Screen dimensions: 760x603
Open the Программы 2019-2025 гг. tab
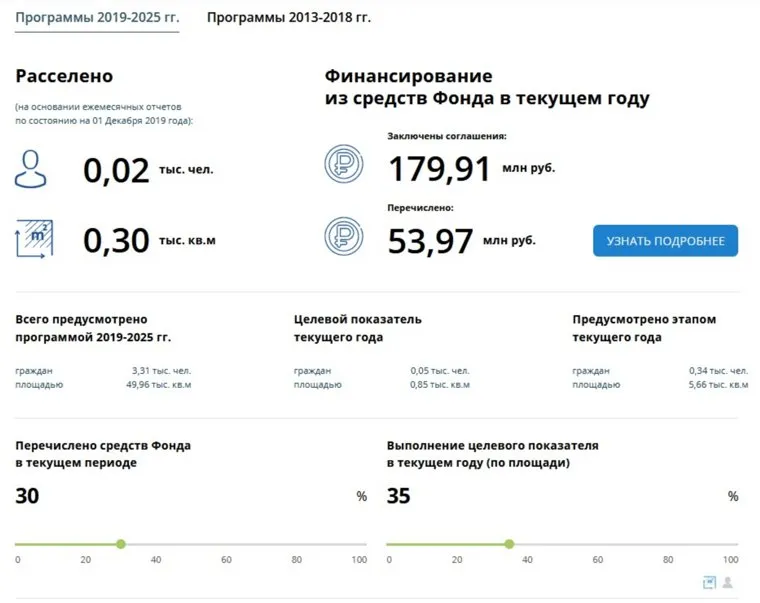(97, 18)
